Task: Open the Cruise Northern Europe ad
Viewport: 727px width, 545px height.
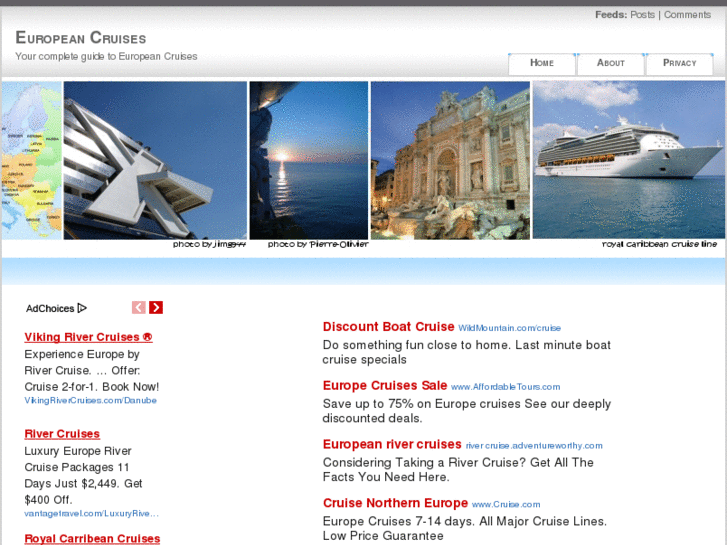Action: pyautogui.click(x=395, y=503)
